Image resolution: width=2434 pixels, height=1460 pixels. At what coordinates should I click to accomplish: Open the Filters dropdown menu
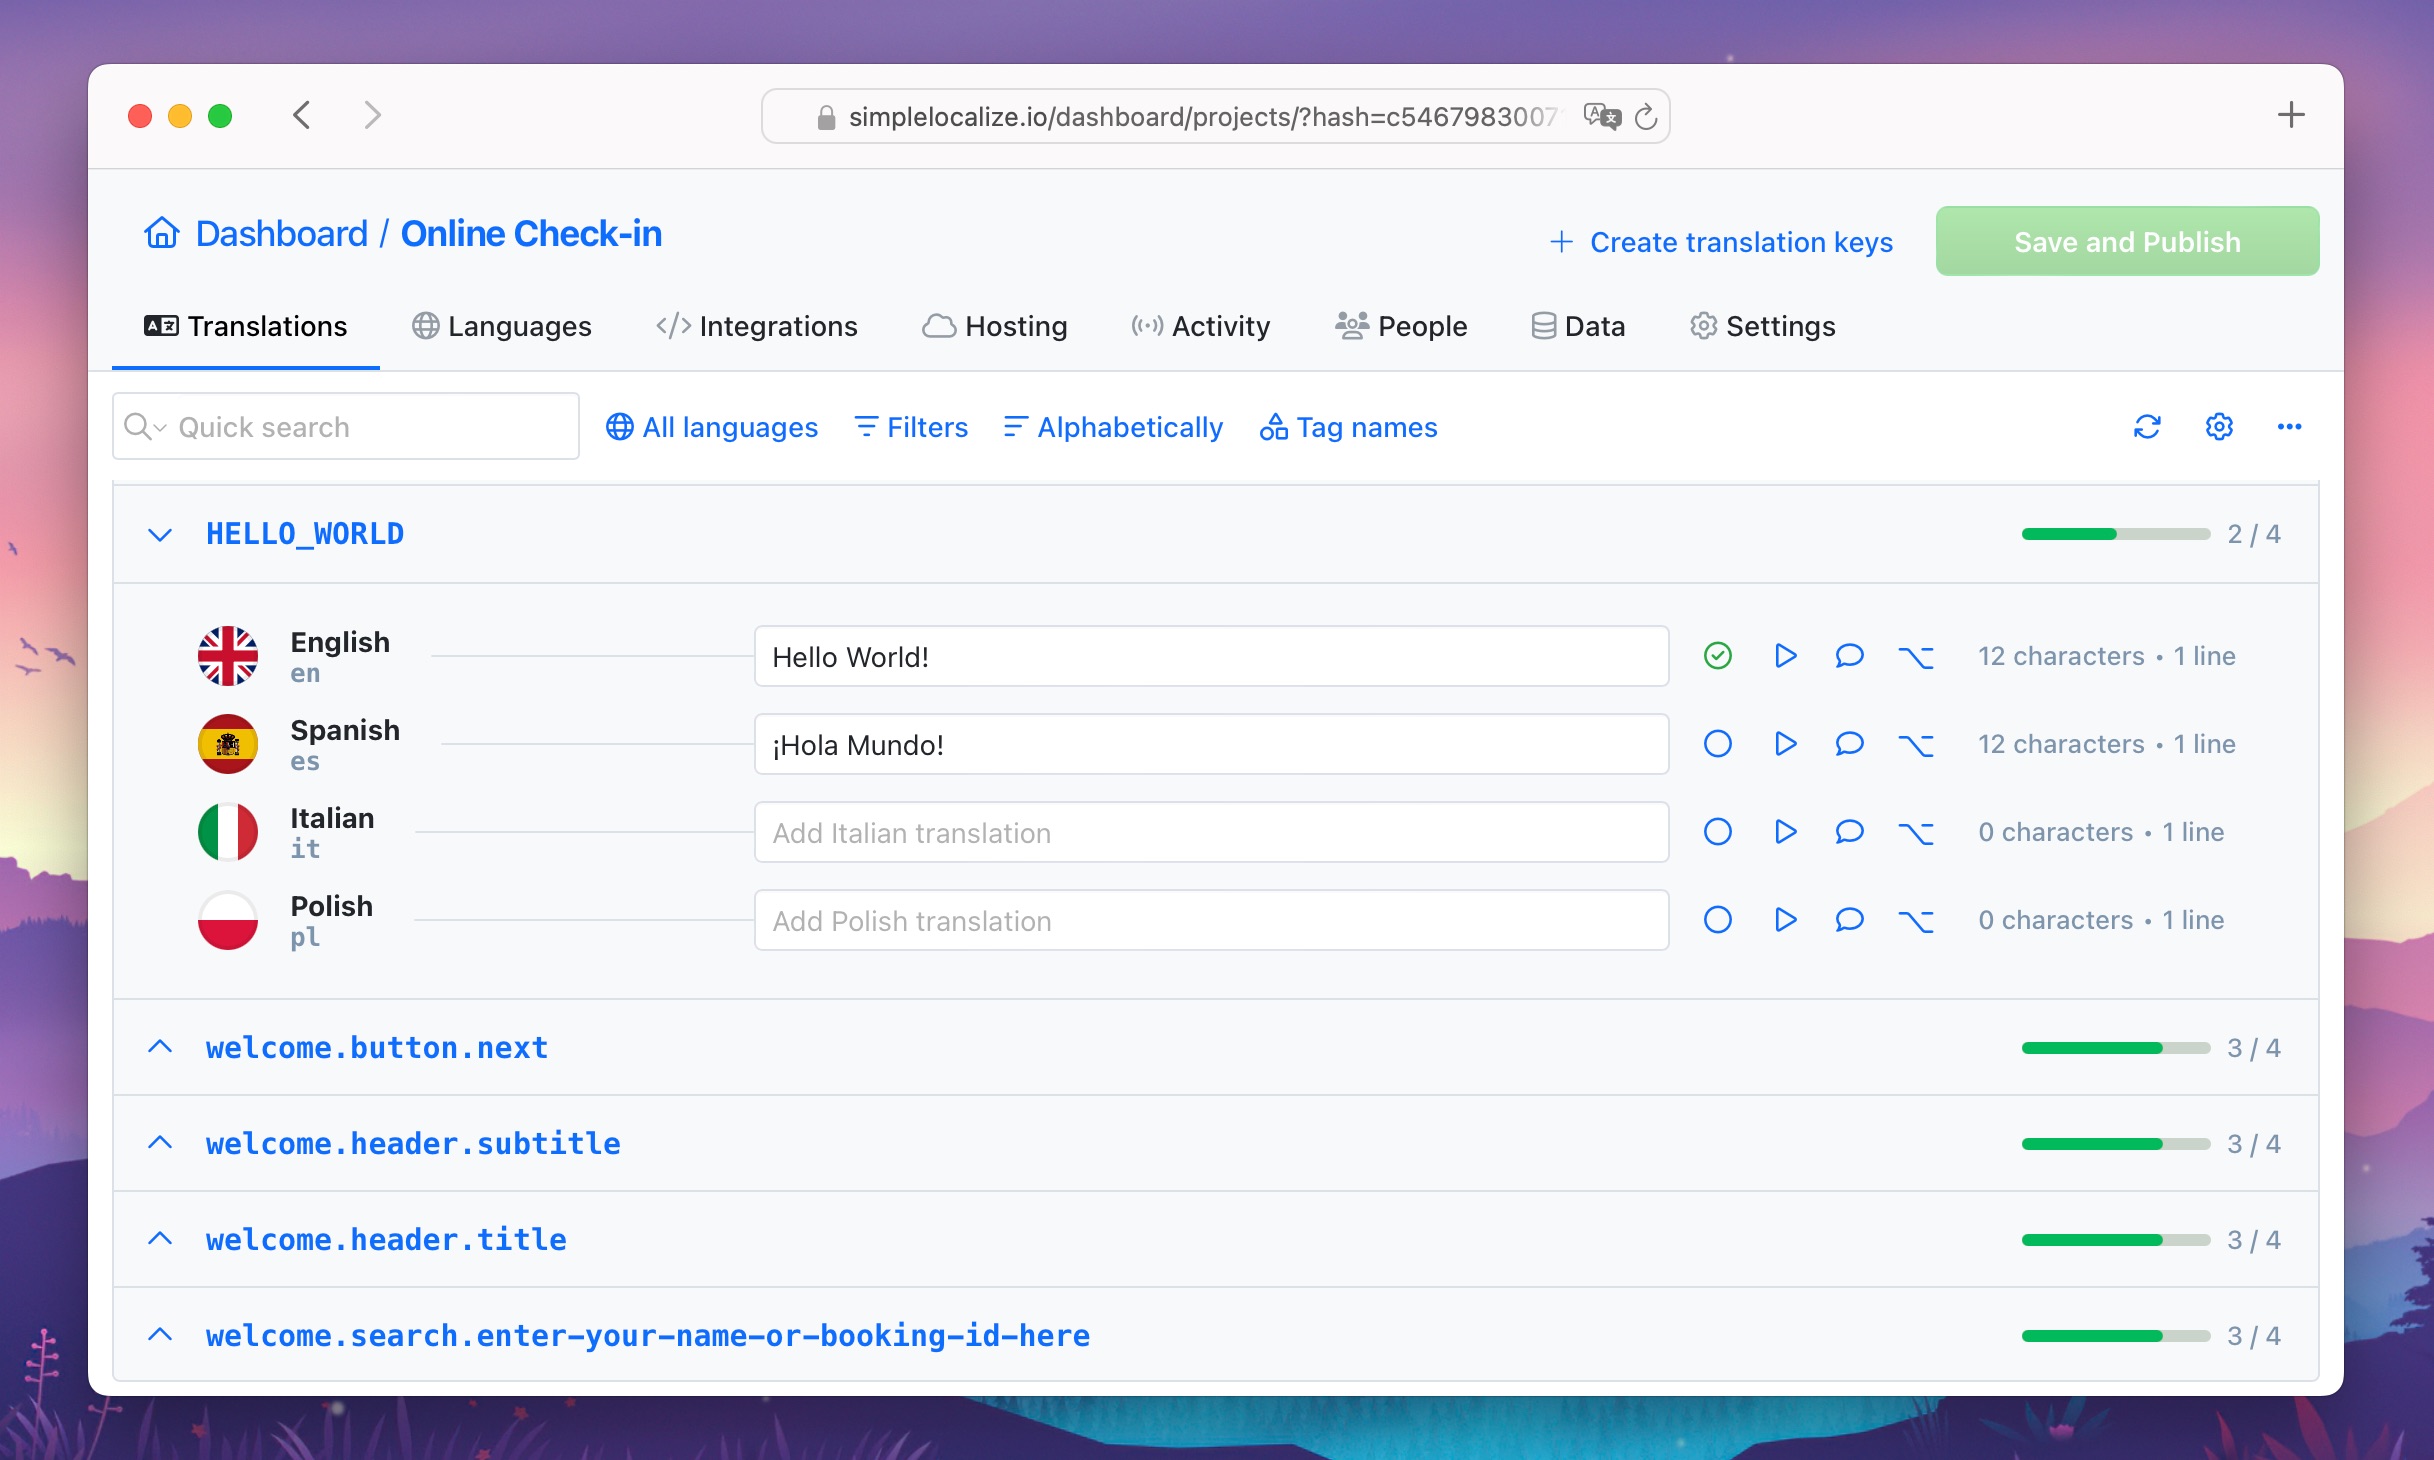[910, 426]
